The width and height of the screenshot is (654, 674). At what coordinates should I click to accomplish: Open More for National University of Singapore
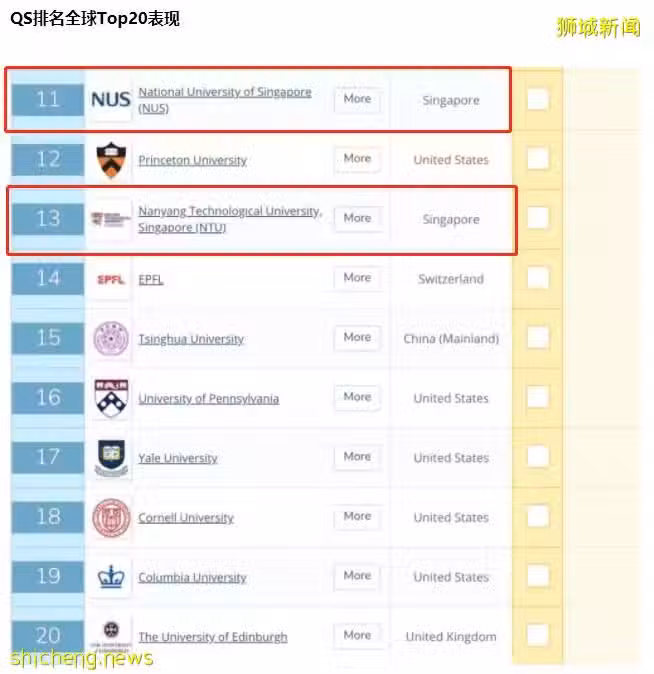point(357,99)
